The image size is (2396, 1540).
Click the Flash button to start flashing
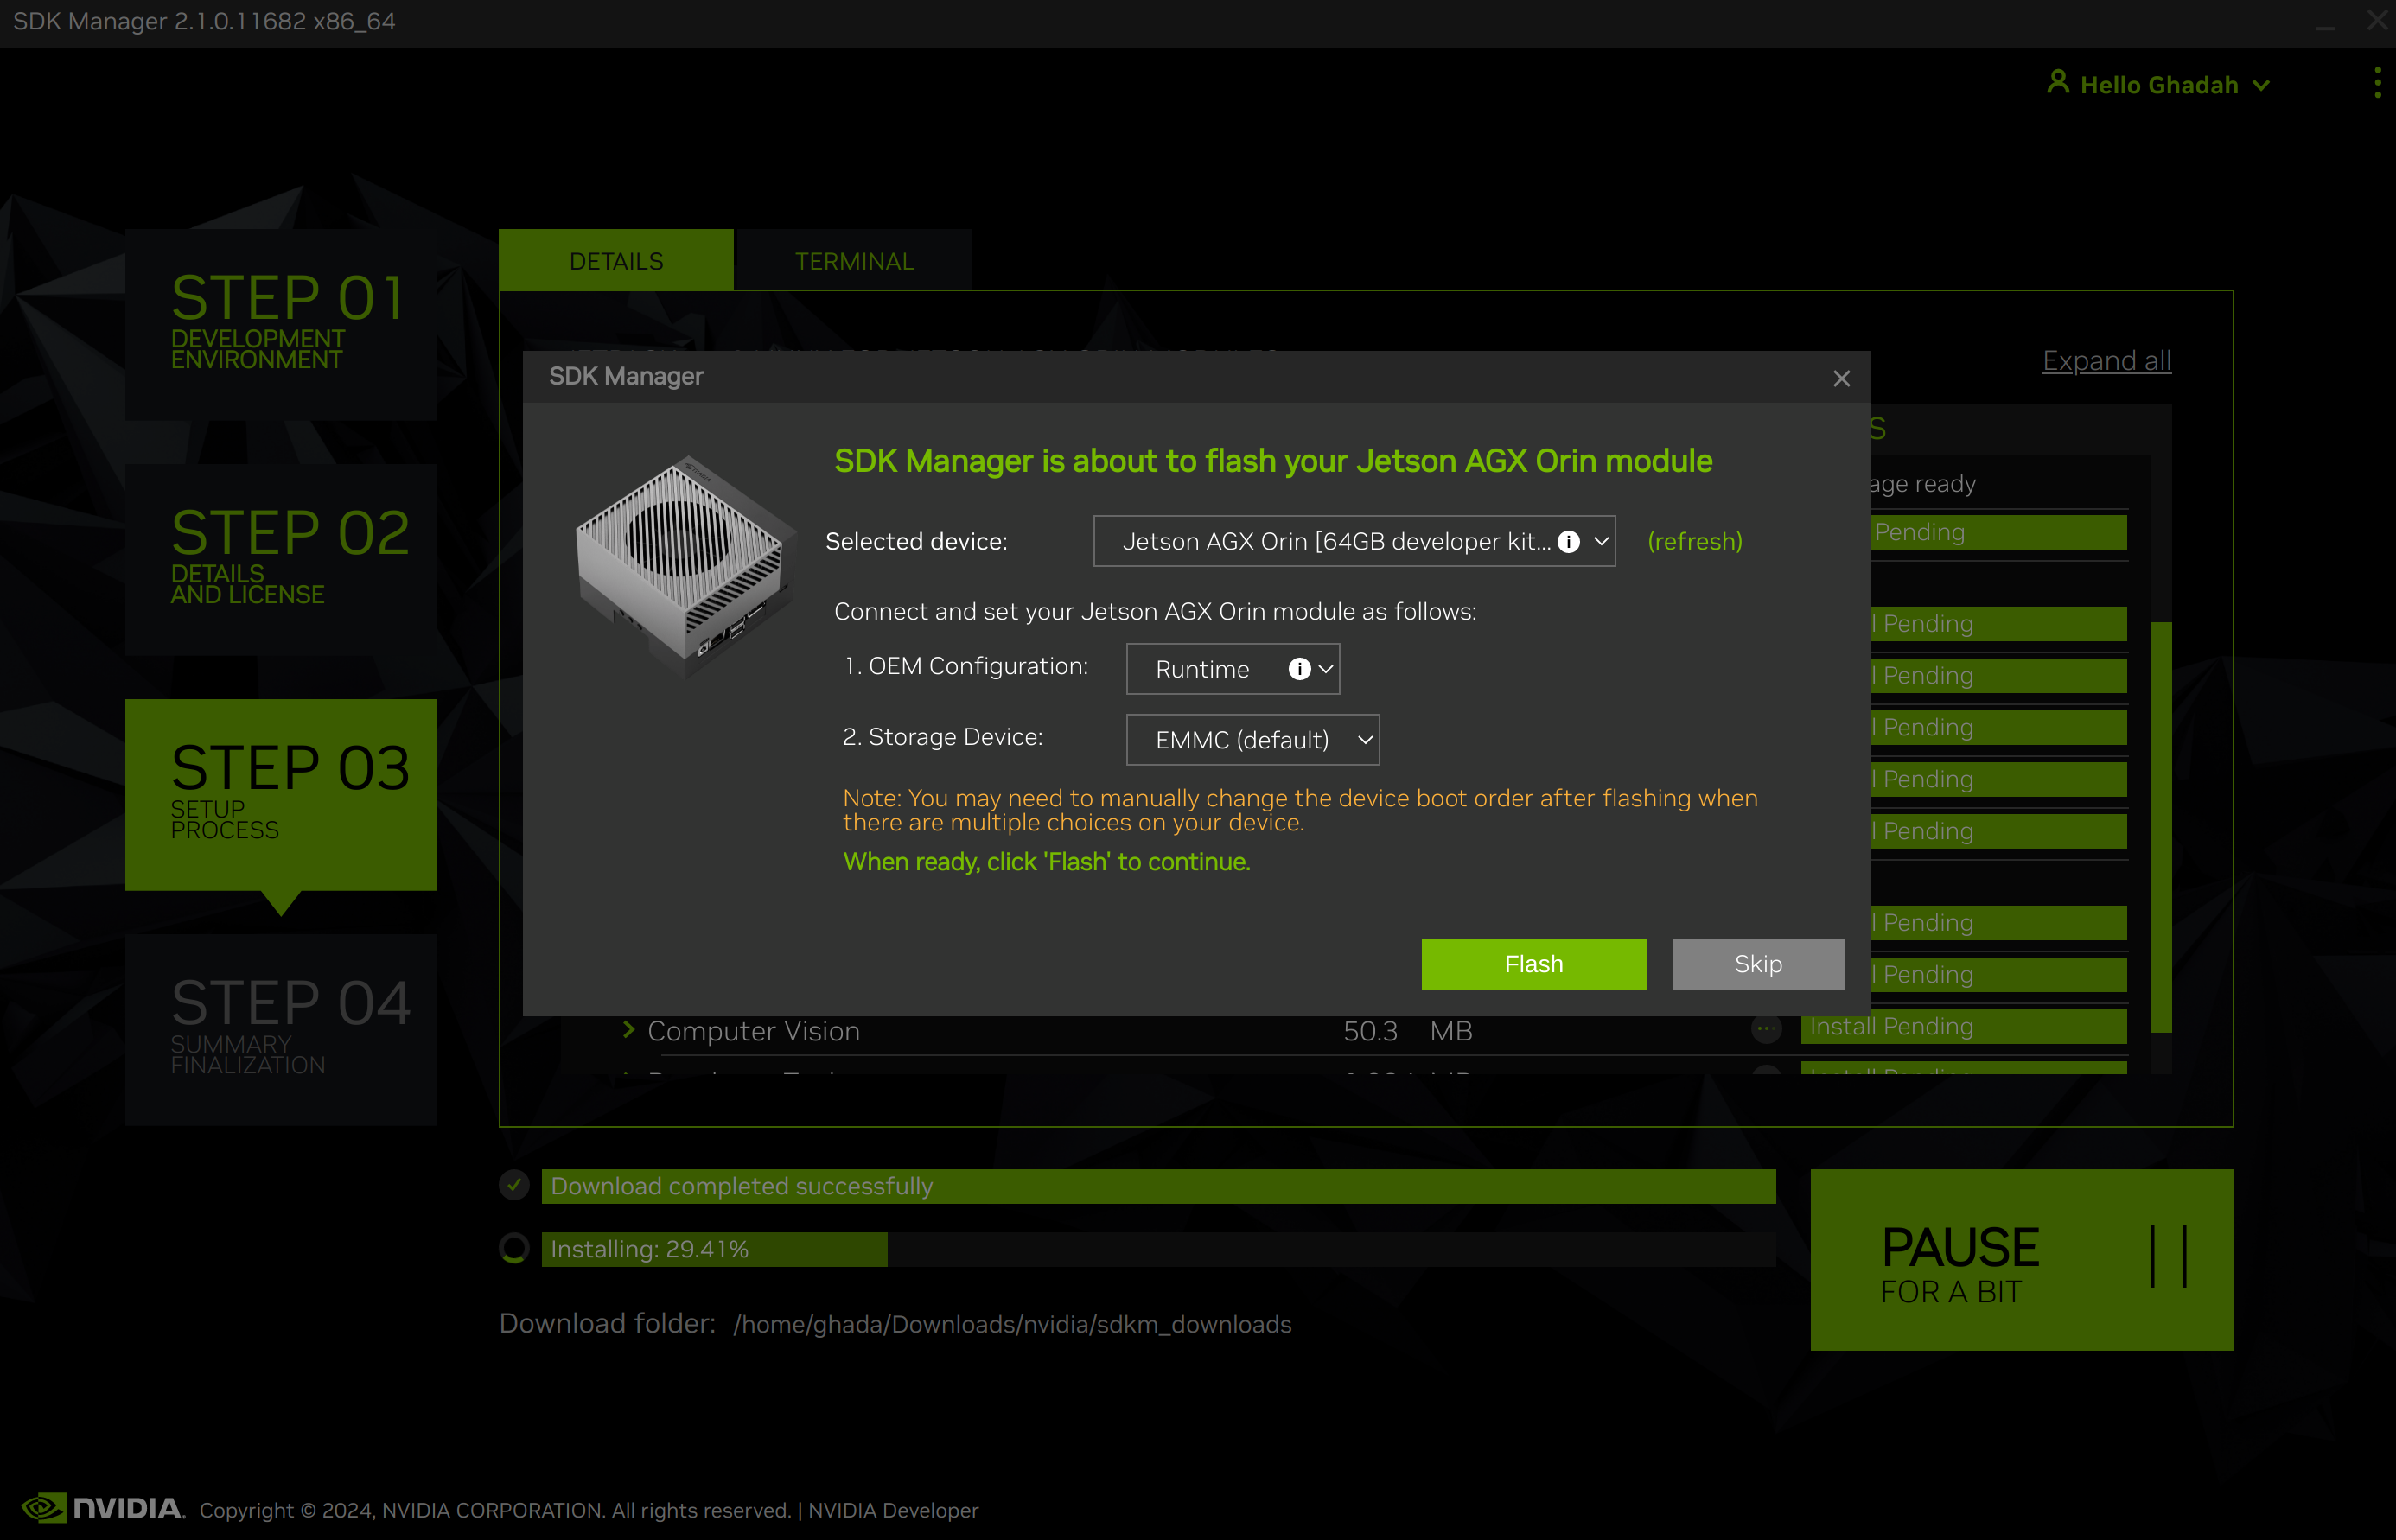tap(1533, 963)
